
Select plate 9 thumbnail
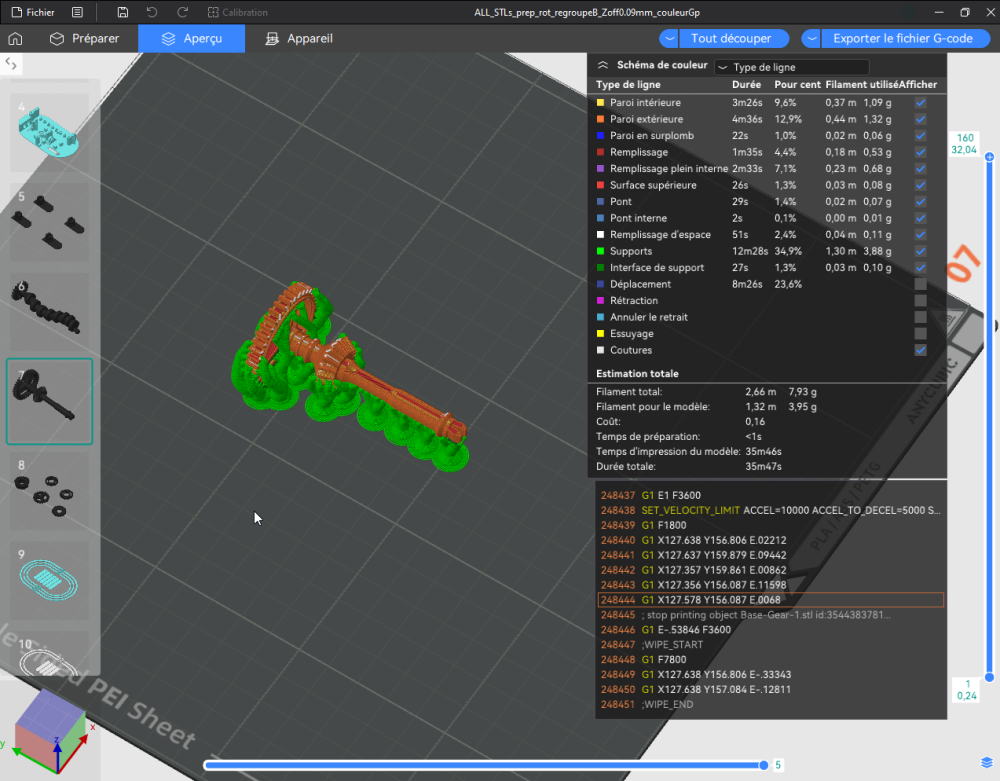(49, 581)
